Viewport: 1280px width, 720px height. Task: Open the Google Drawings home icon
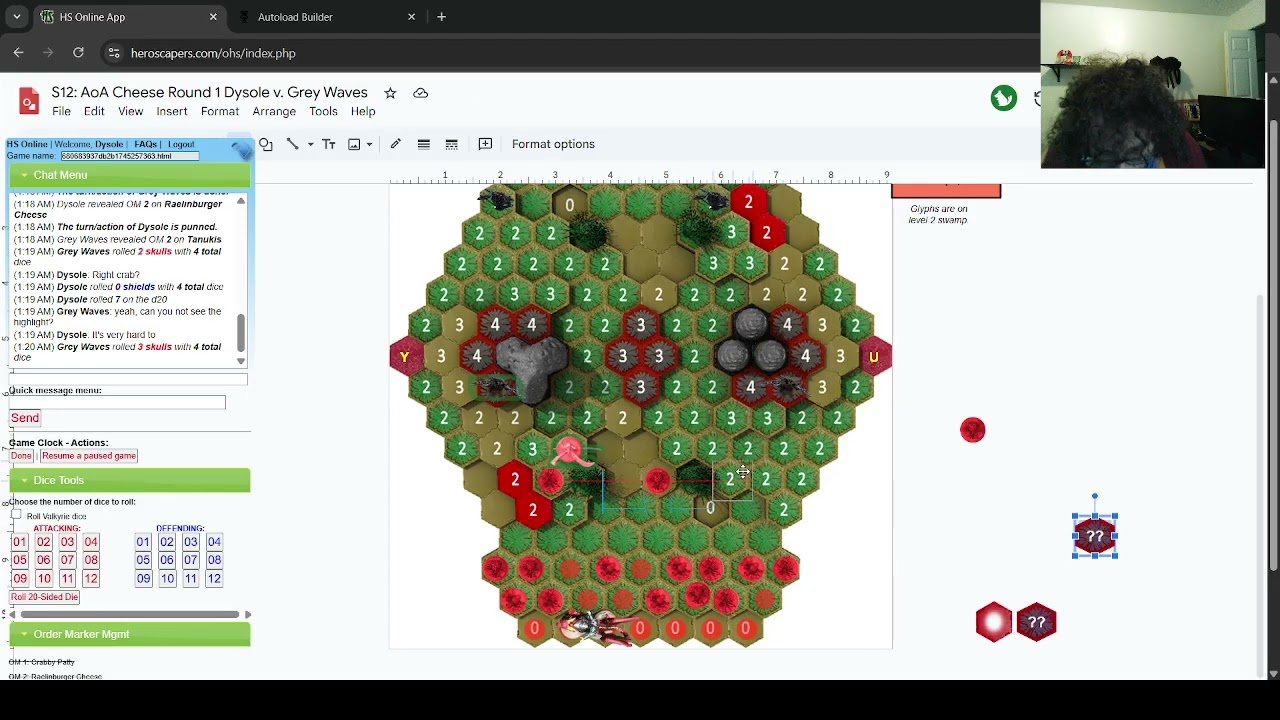pos(29,101)
